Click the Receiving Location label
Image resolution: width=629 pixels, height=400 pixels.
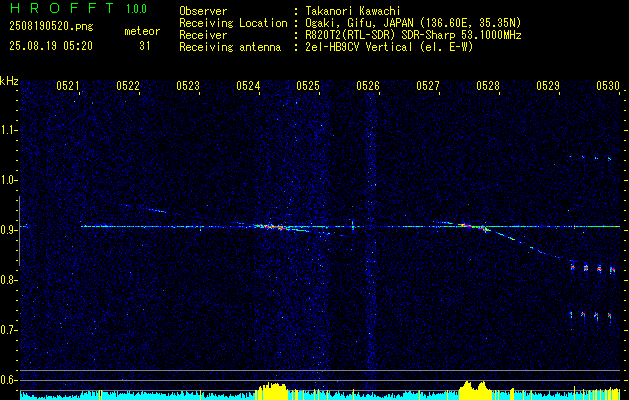233,23
